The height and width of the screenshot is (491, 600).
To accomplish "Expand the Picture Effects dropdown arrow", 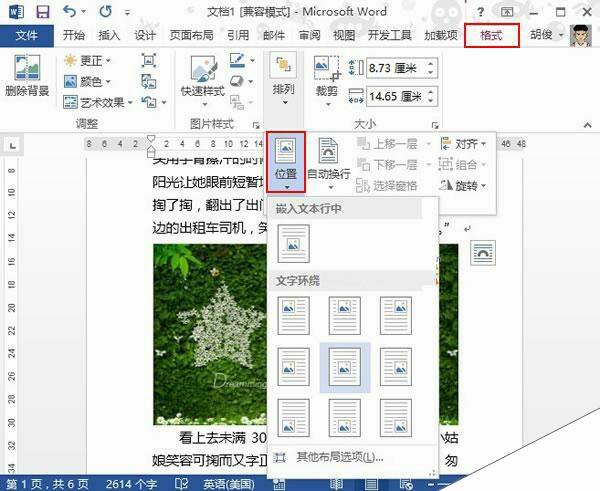I will 251,82.
